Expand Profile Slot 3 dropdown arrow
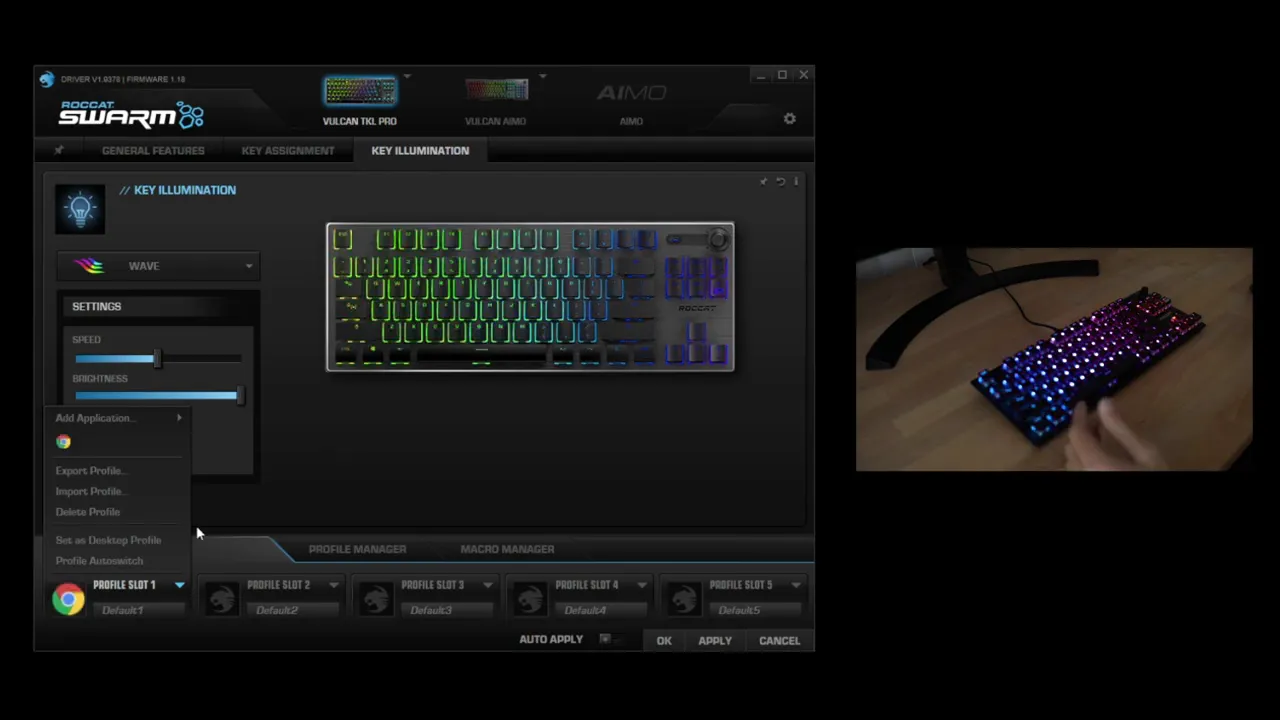The width and height of the screenshot is (1280, 720). pos(488,585)
